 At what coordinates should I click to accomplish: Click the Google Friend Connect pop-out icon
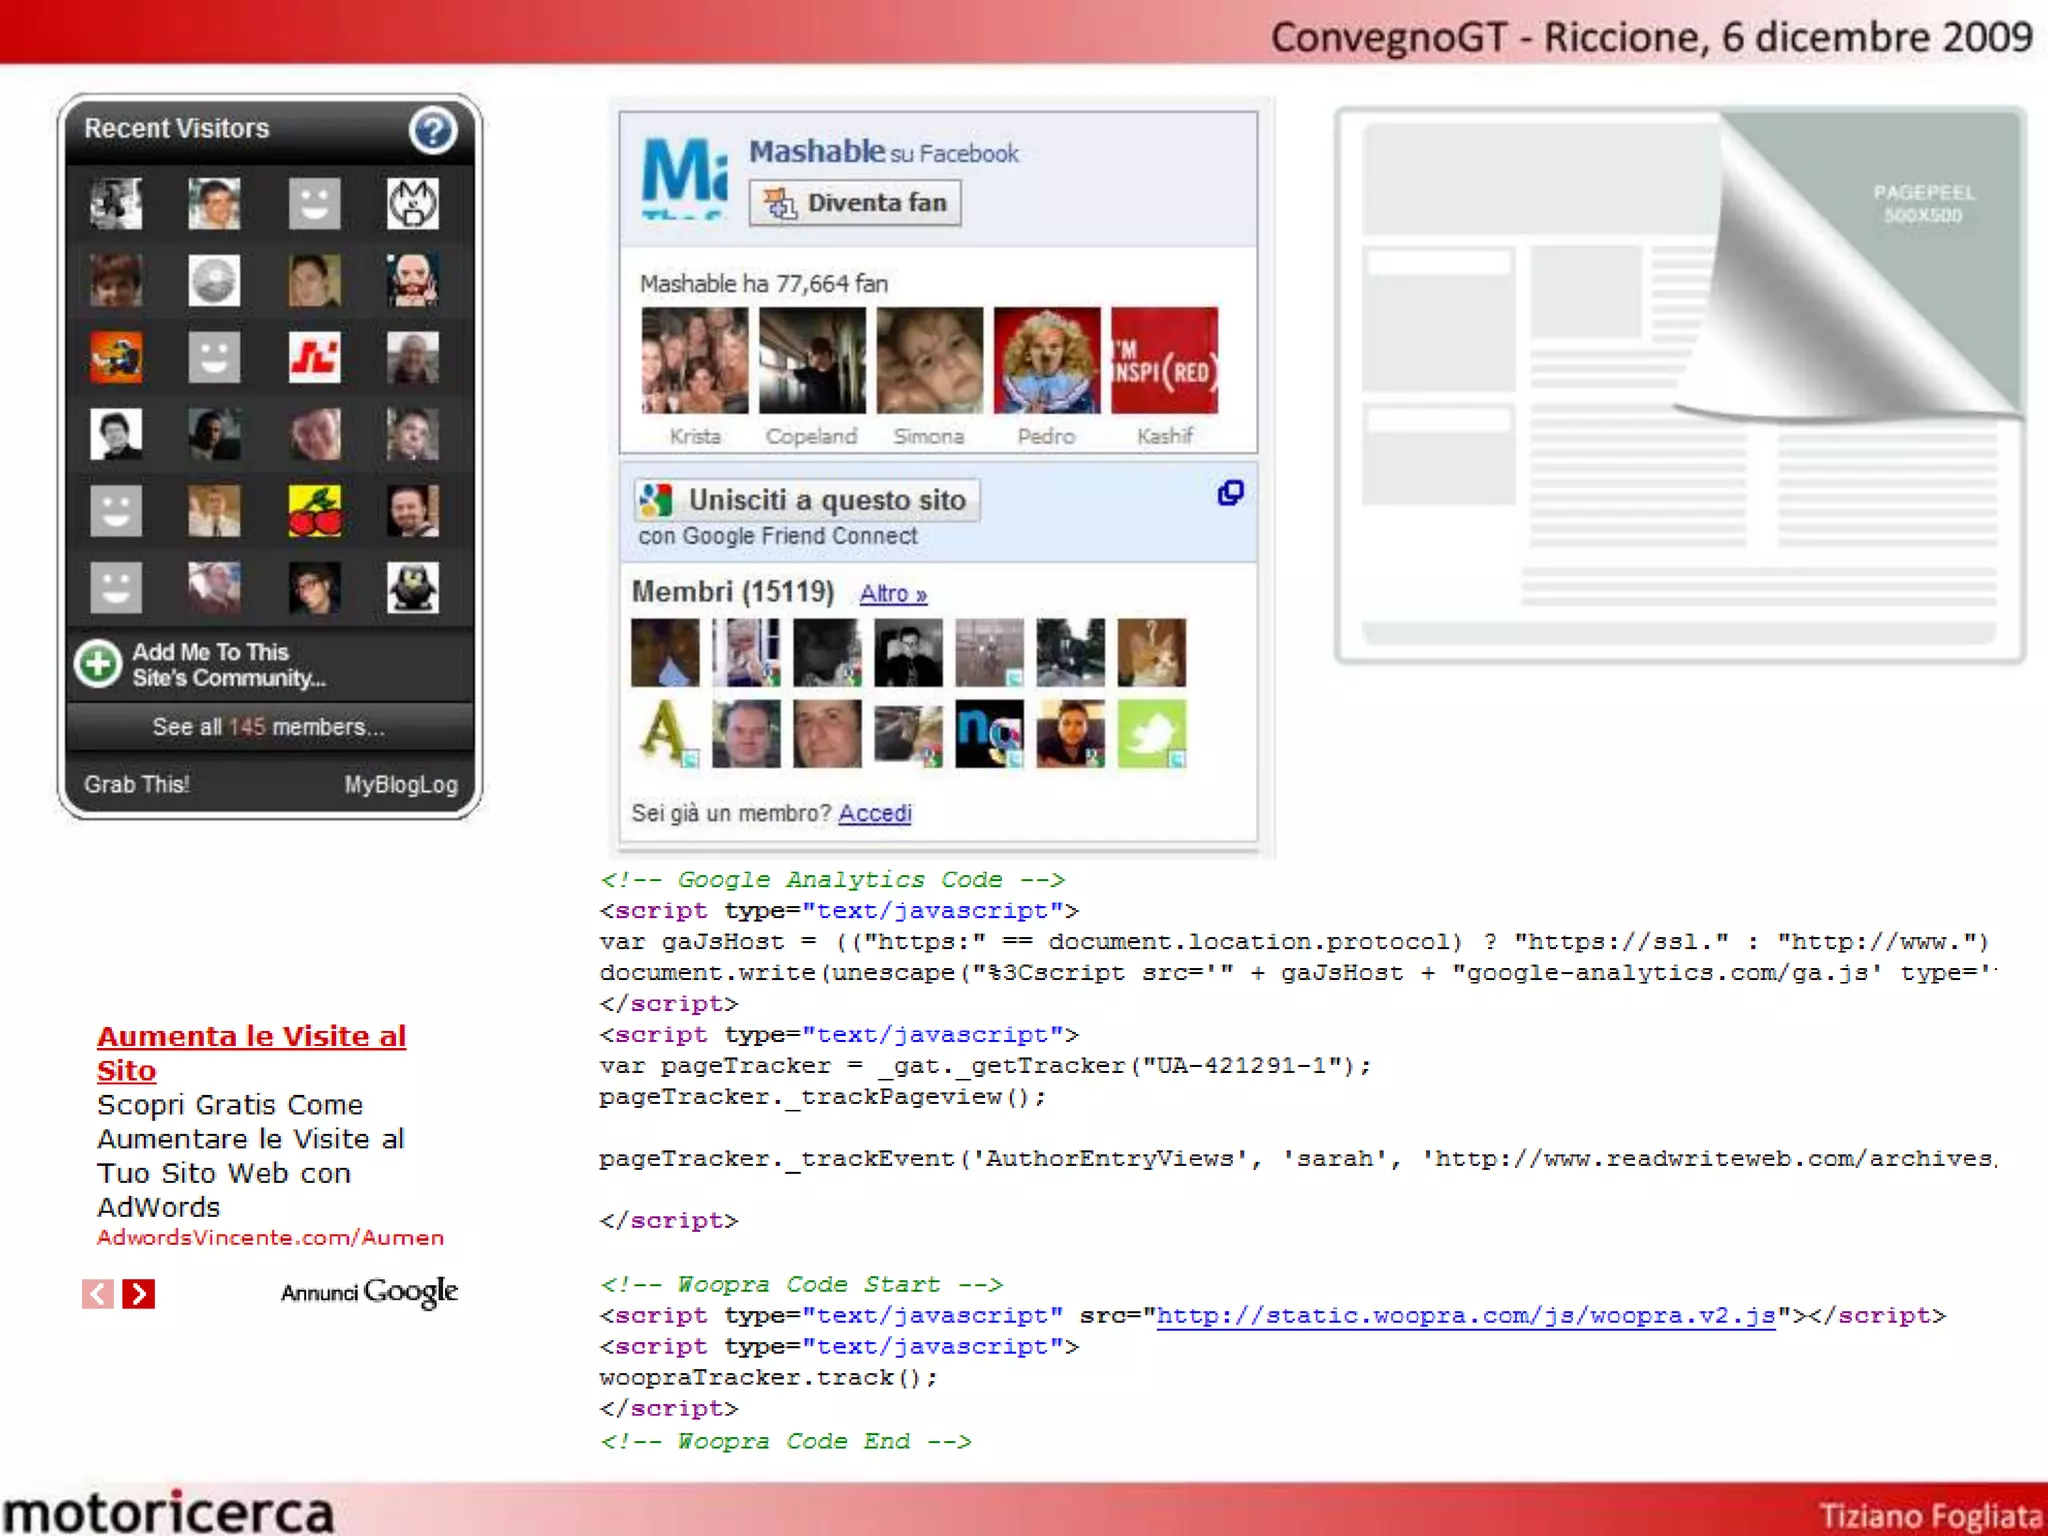pos(1230,493)
